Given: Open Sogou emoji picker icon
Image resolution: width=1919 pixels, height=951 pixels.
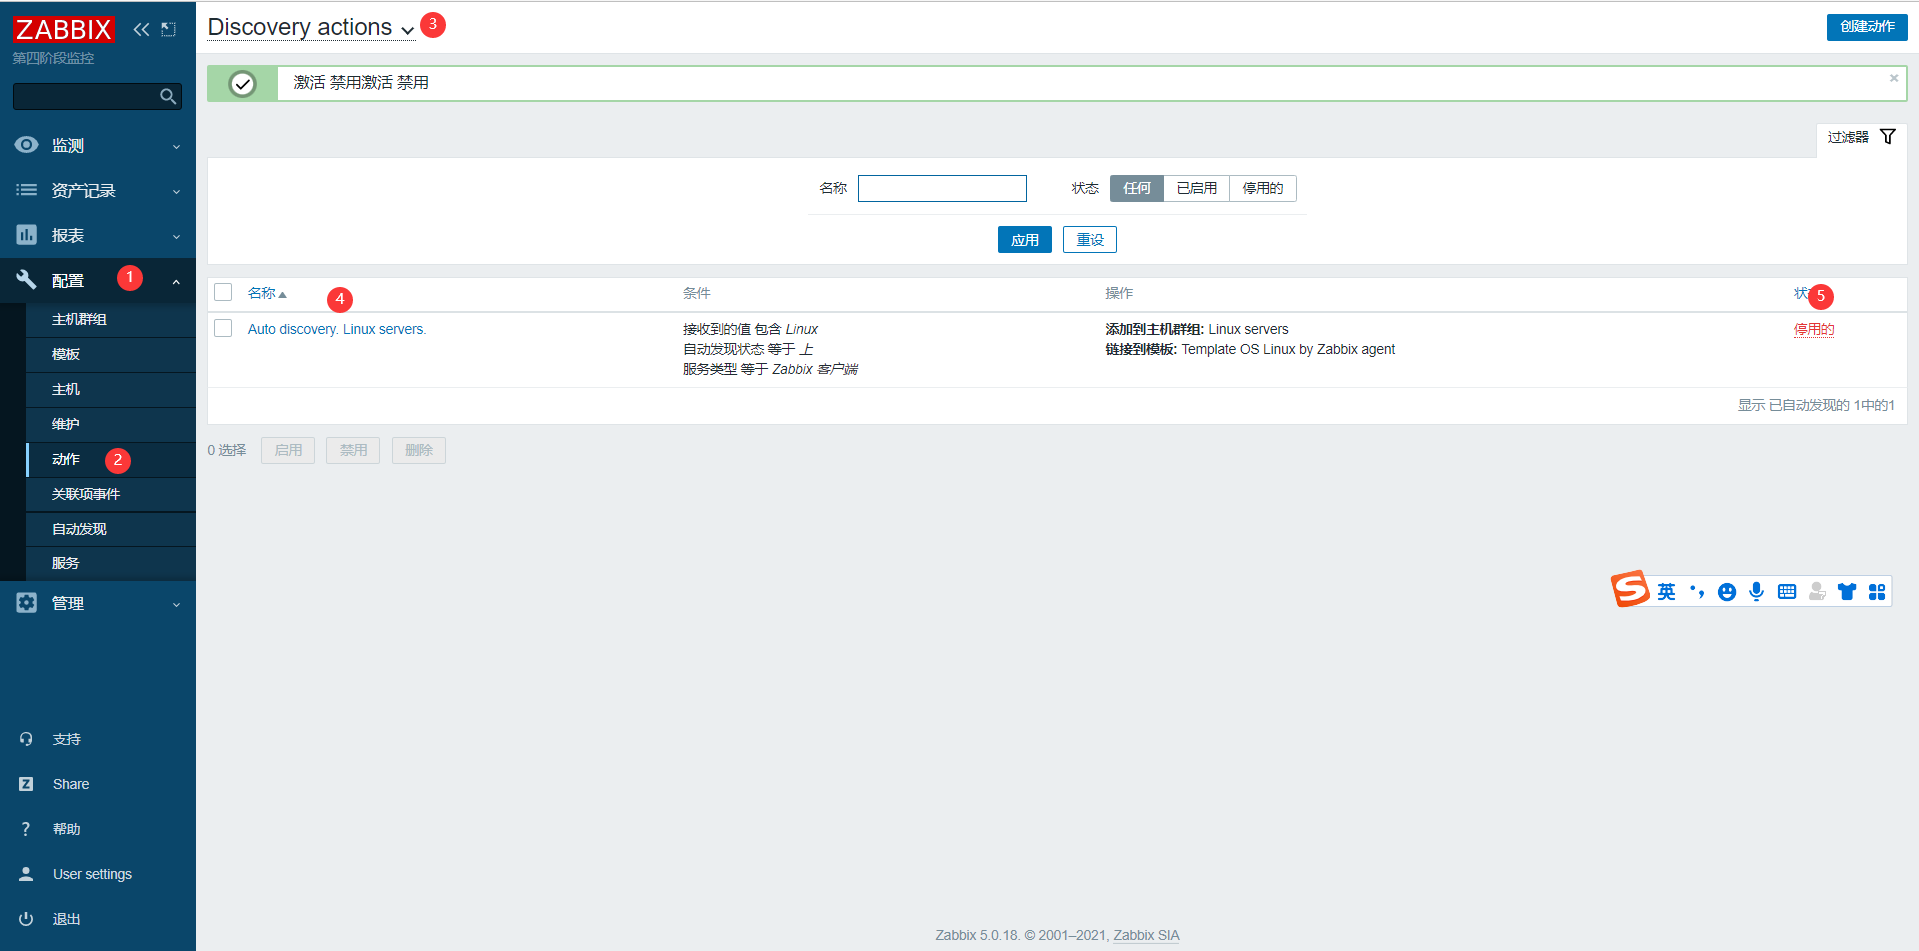Looking at the screenshot, I should [x=1727, y=591].
